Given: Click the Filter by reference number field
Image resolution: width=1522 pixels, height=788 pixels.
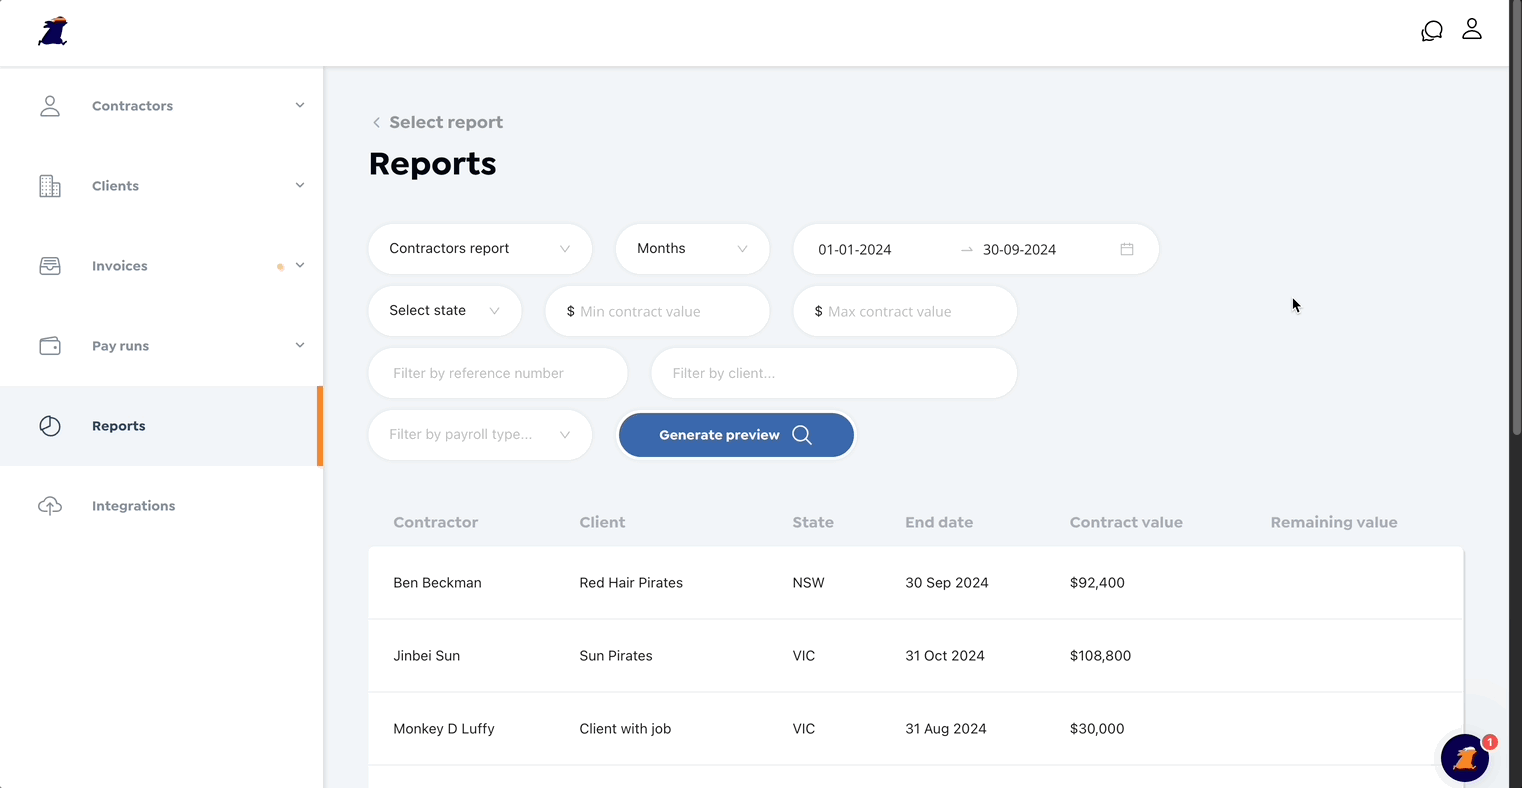Looking at the screenshot, I should coord(498,373).
